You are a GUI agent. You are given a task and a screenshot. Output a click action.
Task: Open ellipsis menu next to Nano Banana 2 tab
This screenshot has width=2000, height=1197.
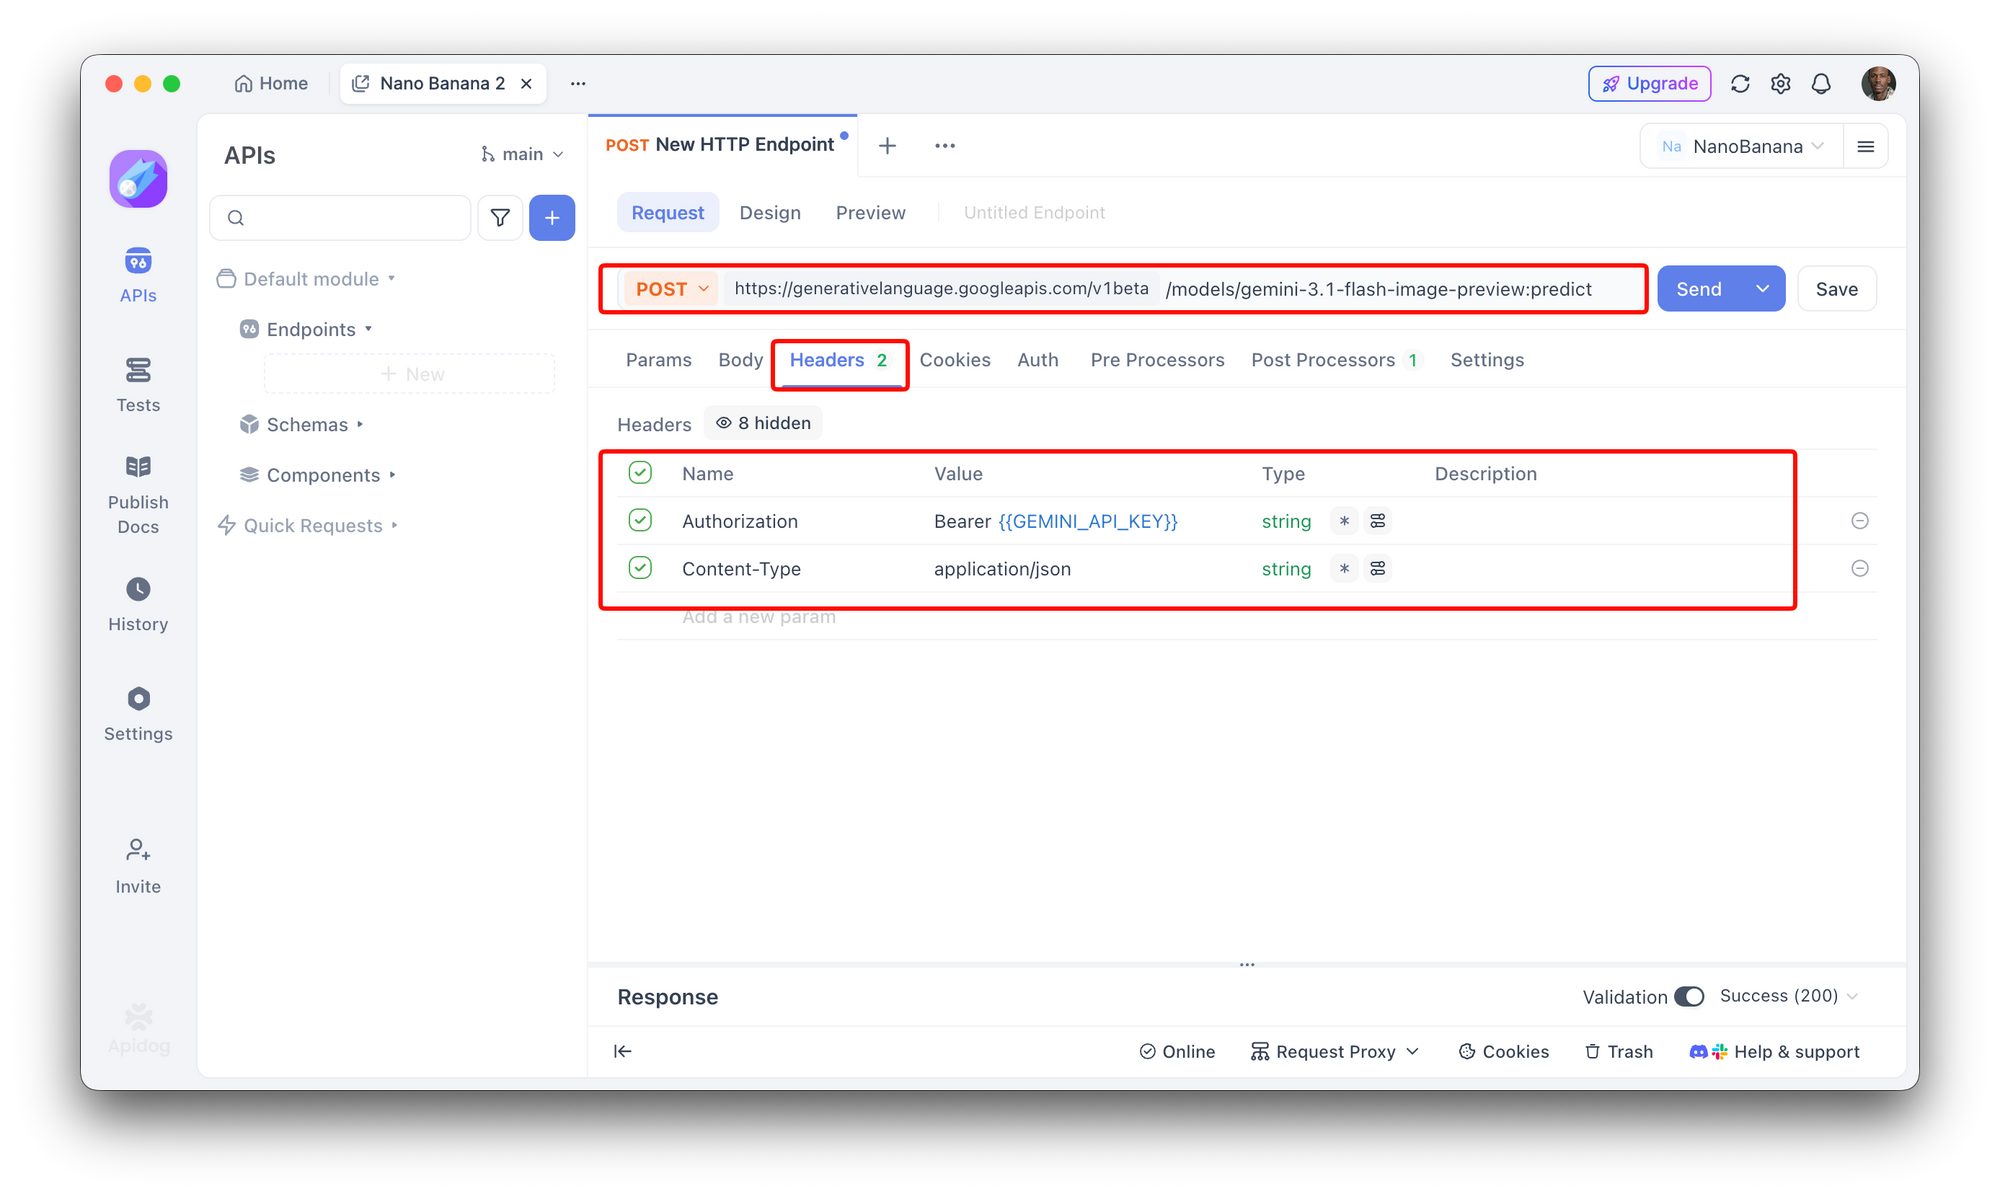click(x=578, y=84)
